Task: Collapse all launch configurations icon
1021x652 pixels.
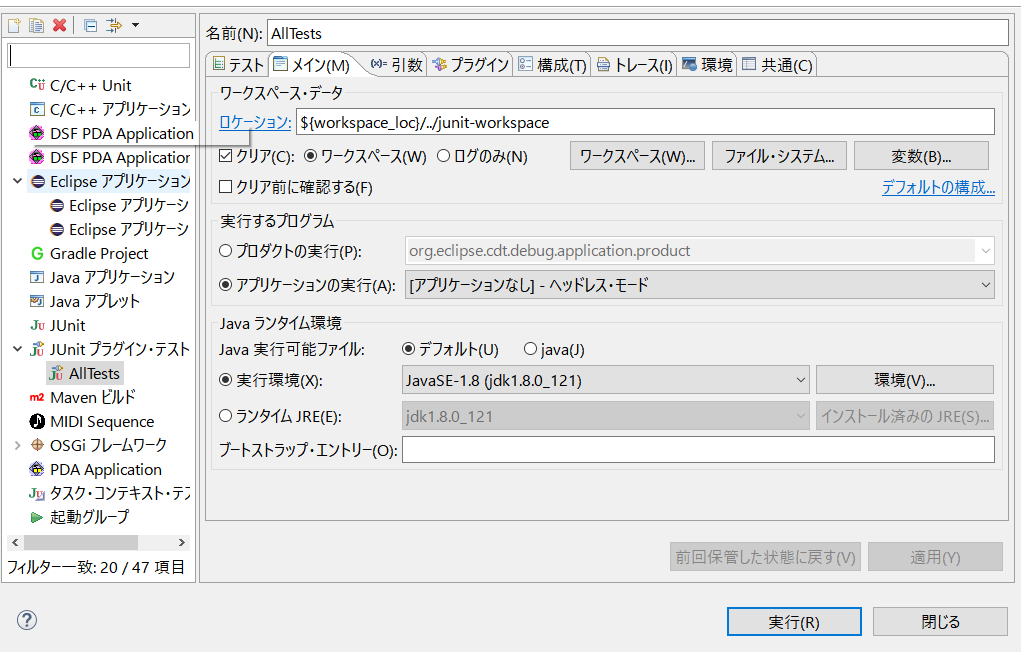Action: (91, 25)
